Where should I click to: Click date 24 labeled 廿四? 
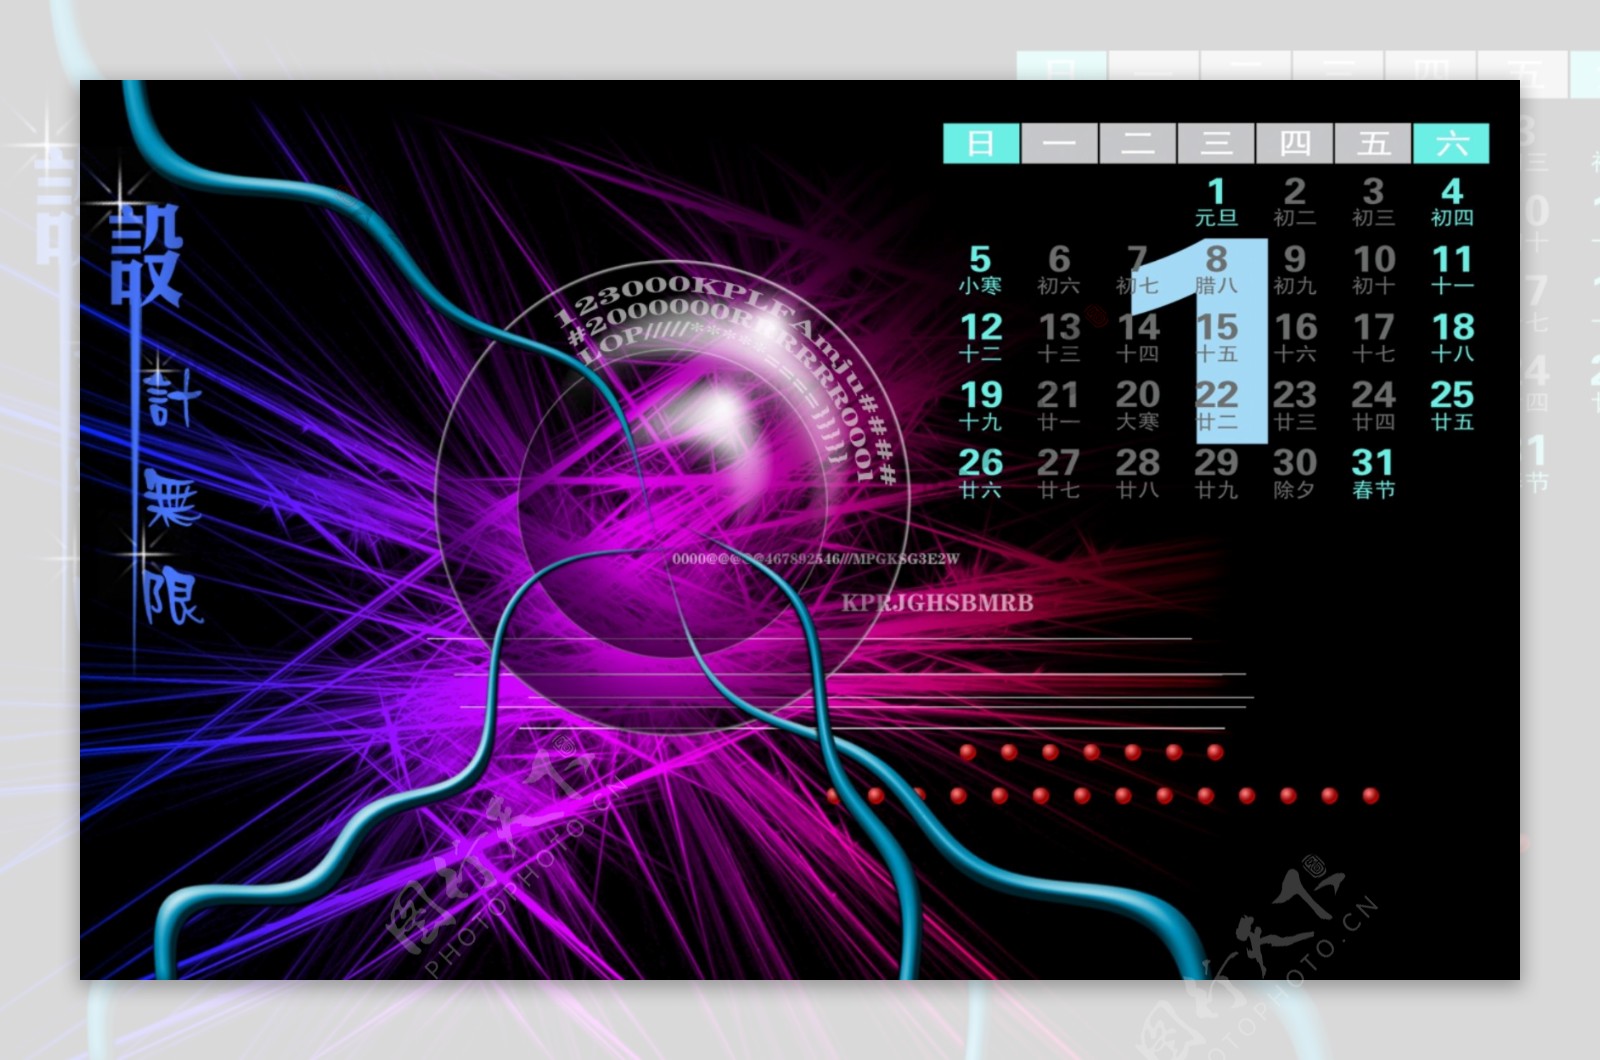pyautogui.click(x=1373, y=405)
